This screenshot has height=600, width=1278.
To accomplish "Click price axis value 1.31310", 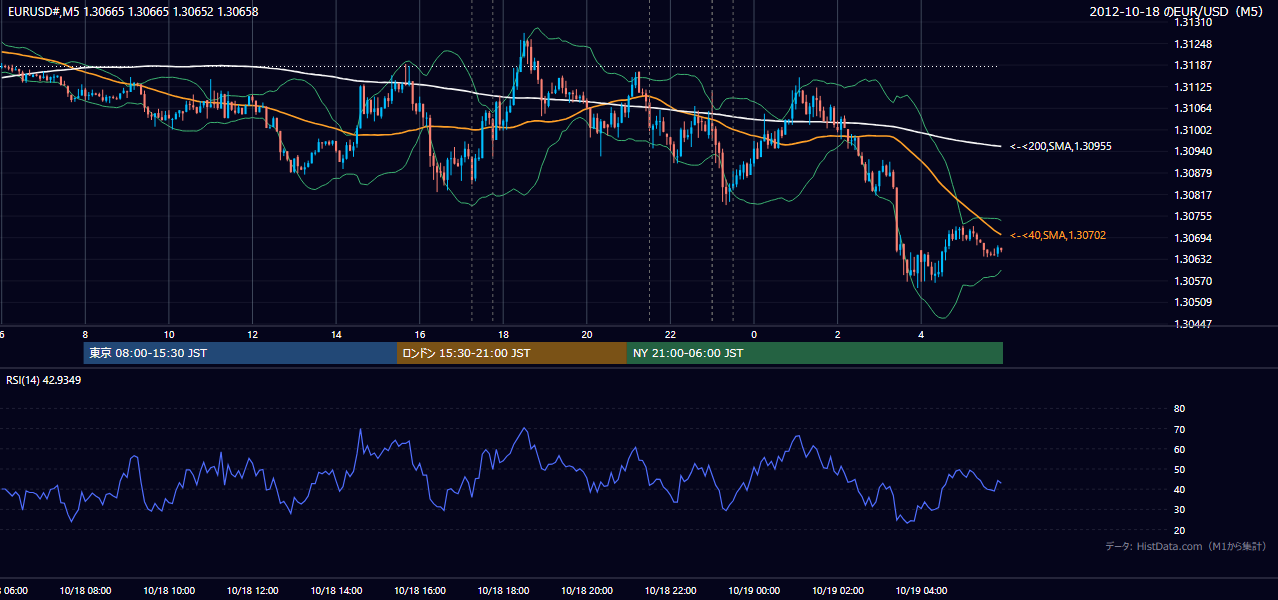I will [x=1193, y=22].
